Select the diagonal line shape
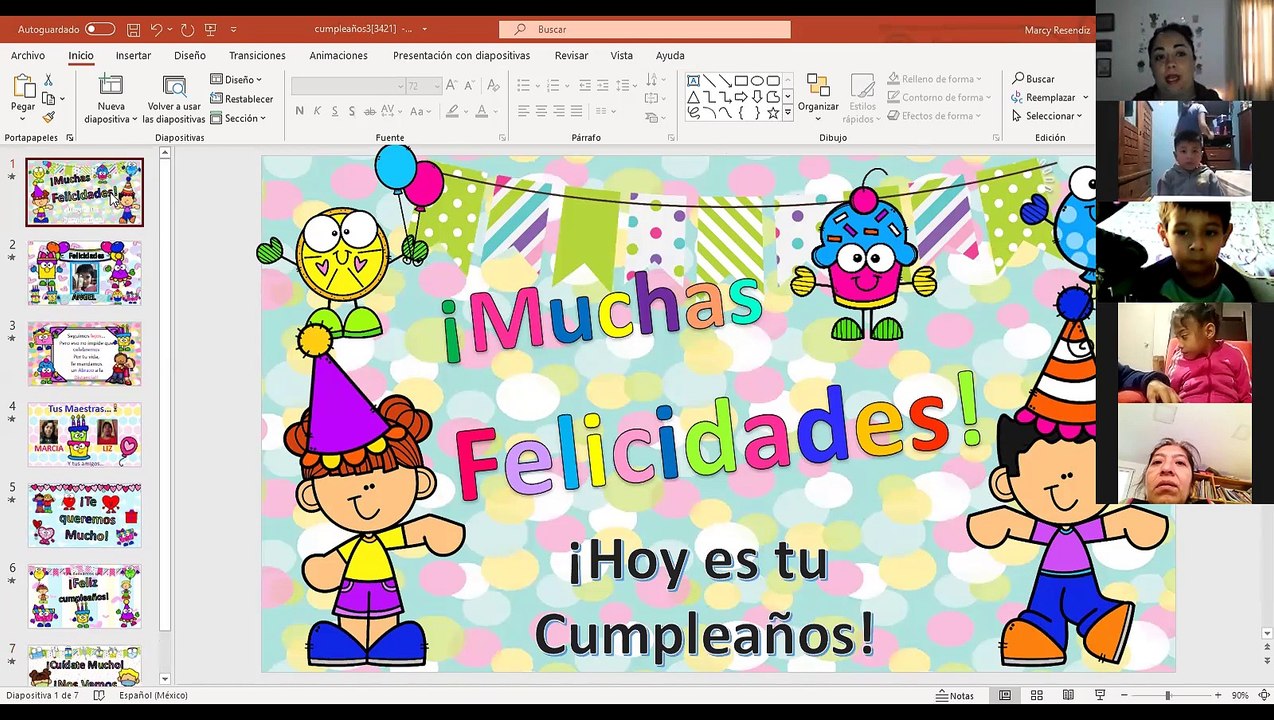Image resolution: width=1274 pixels, height=720 pixels. tap(709, 80)
